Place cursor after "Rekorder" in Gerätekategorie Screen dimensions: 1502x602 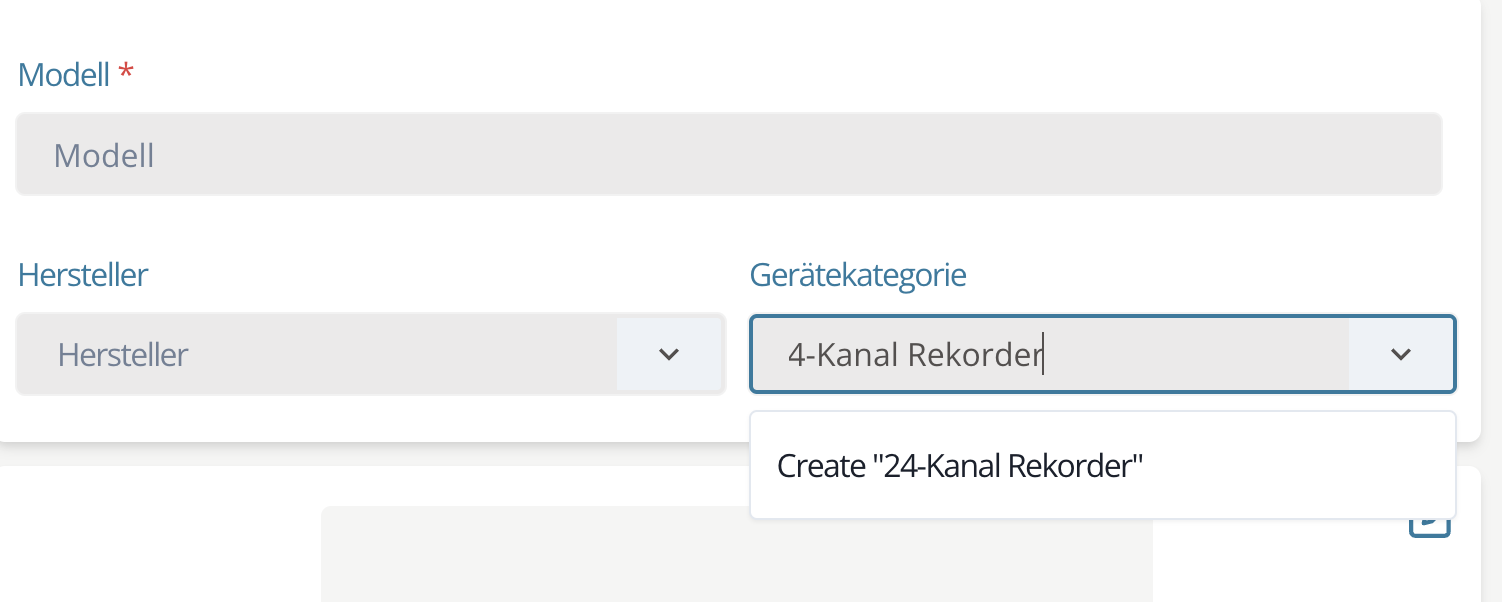pyautogui.click(x=1043, y=354)
